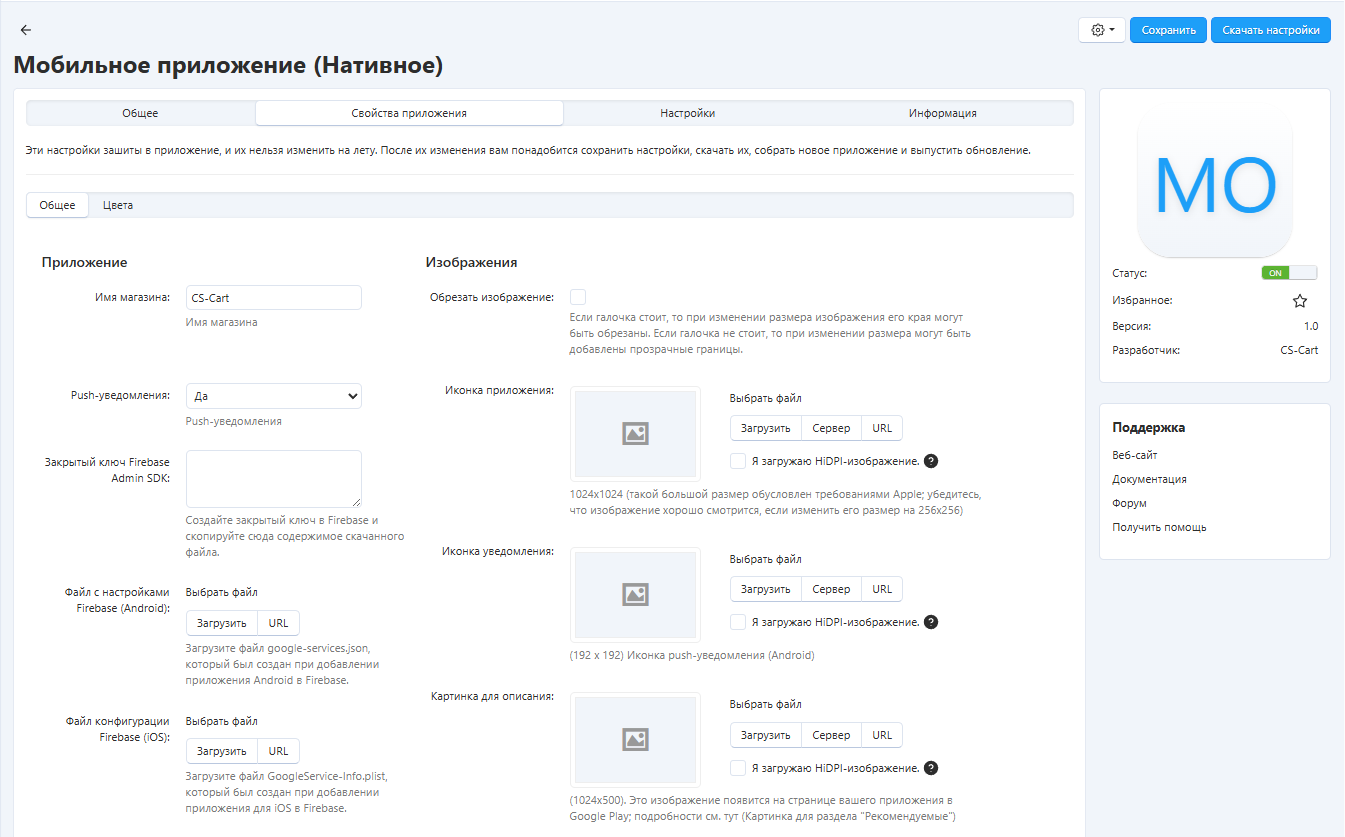Open the gear settings dropdown menu
Viewport: 1345px width, 837px height.
tap(1102, 30)
